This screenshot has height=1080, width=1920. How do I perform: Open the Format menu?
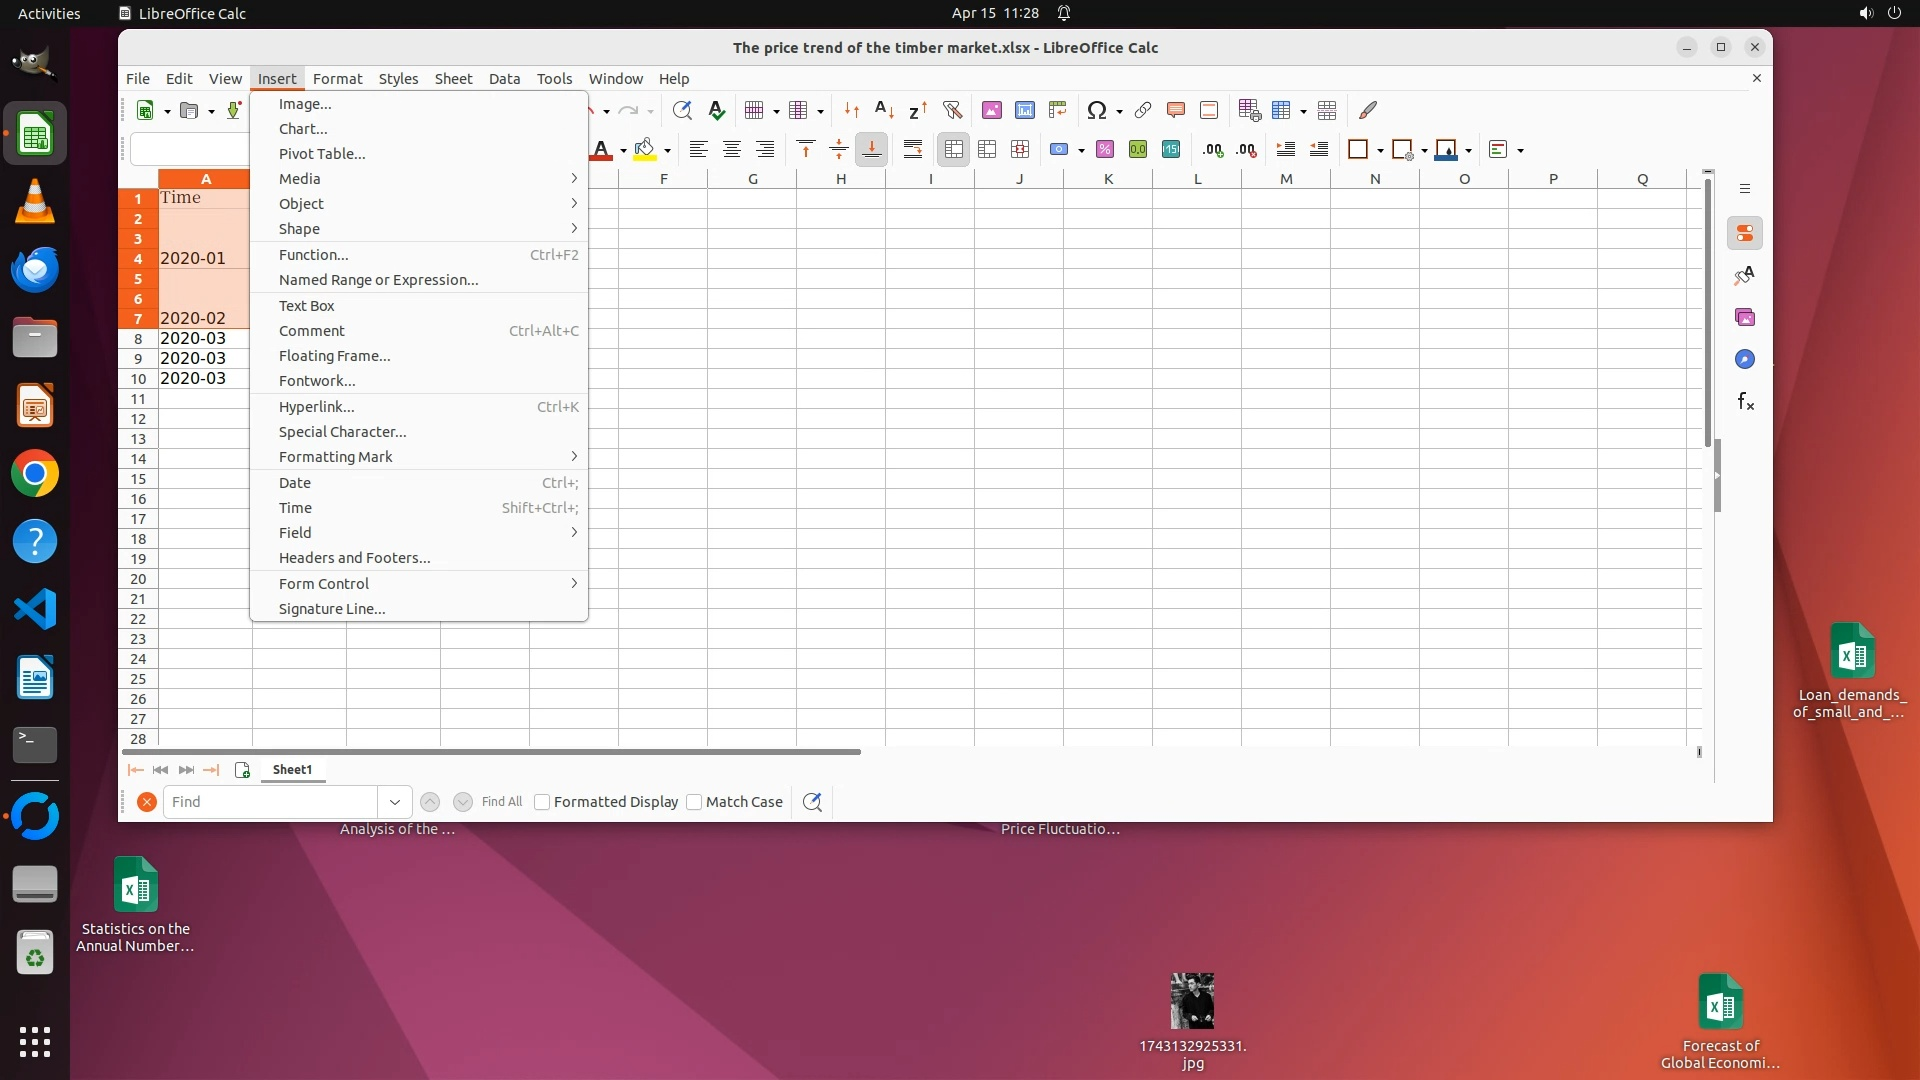337,79
